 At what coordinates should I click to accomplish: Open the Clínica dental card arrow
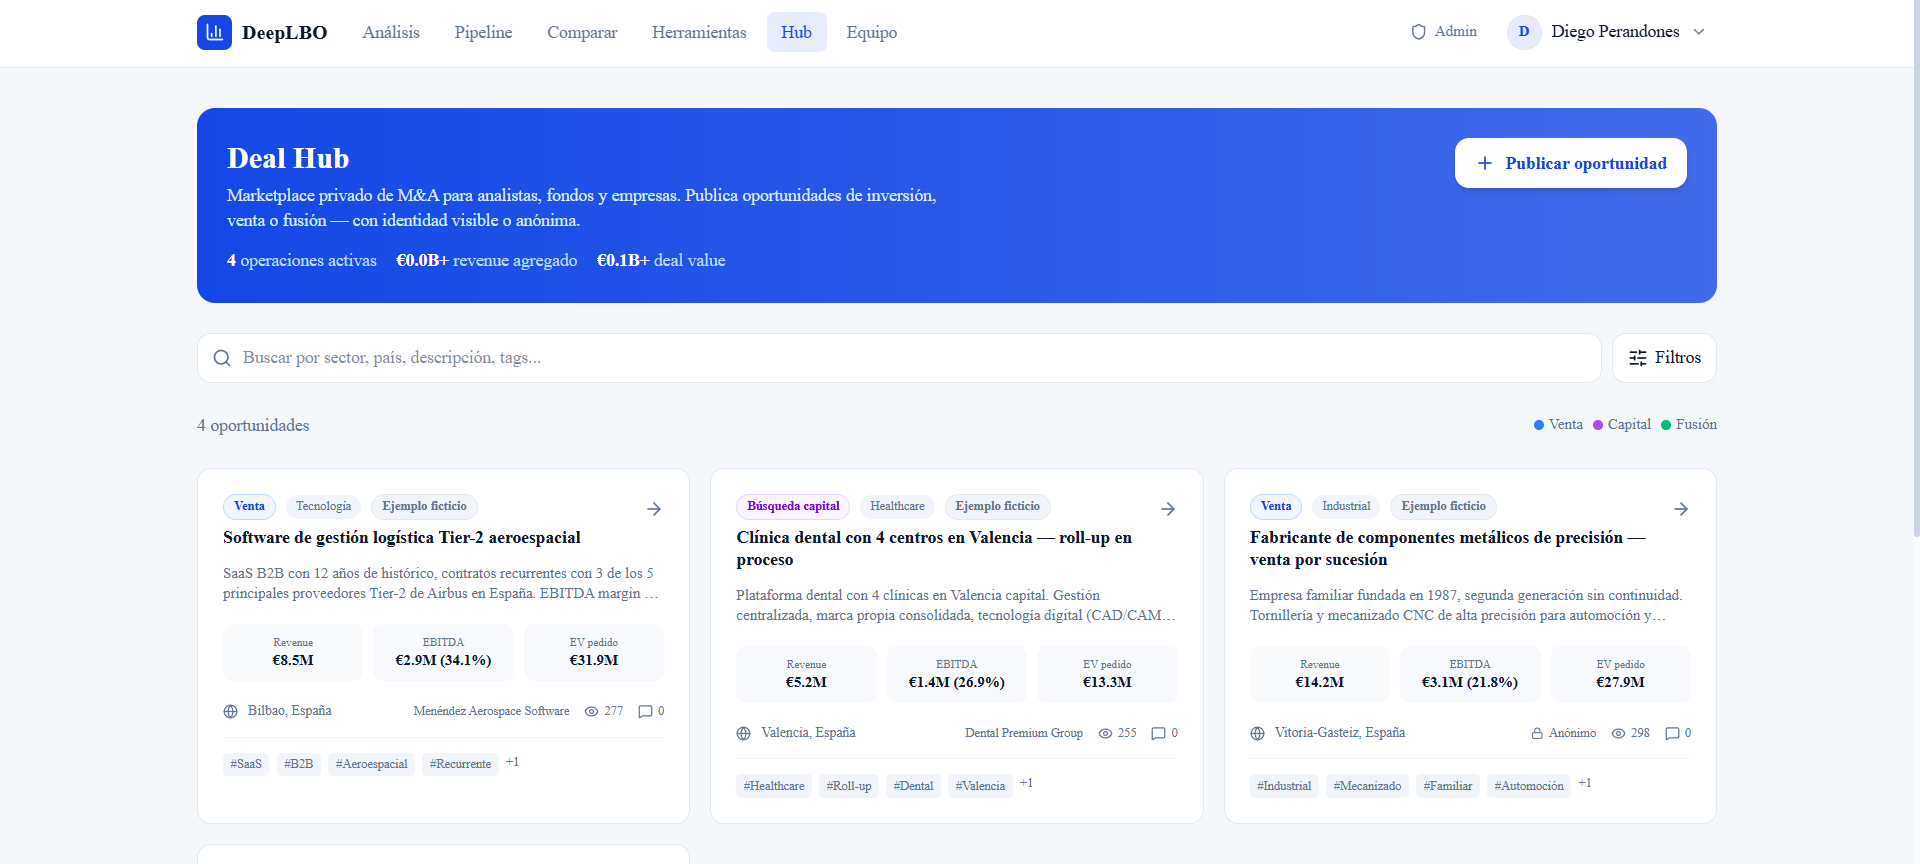pyautogui.click(x=1168, y=509)
